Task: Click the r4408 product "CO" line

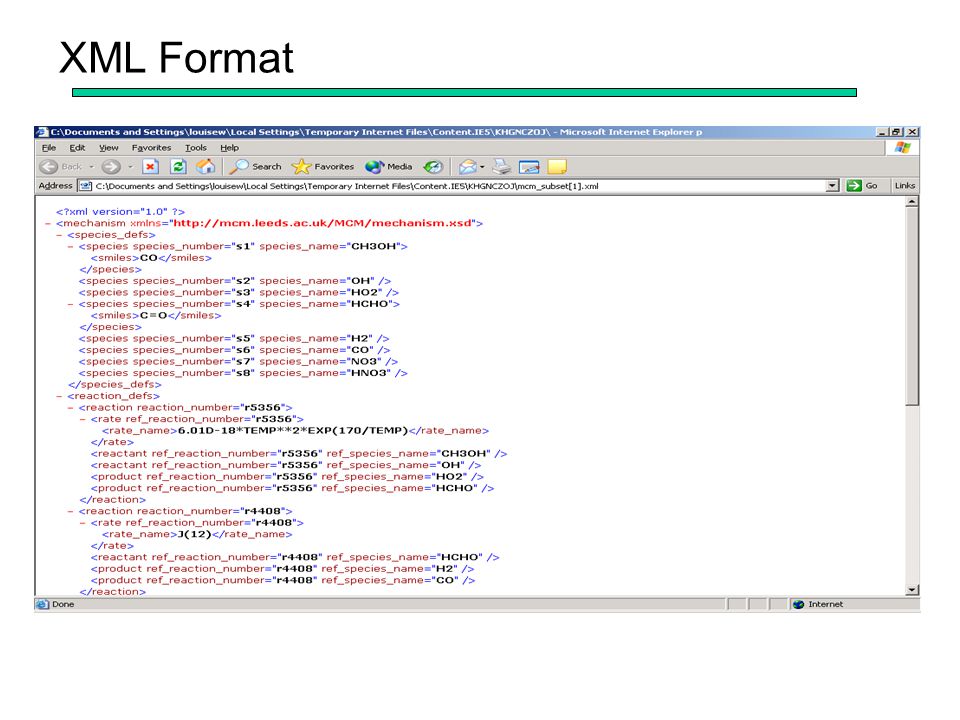Action: coord(283,580)
